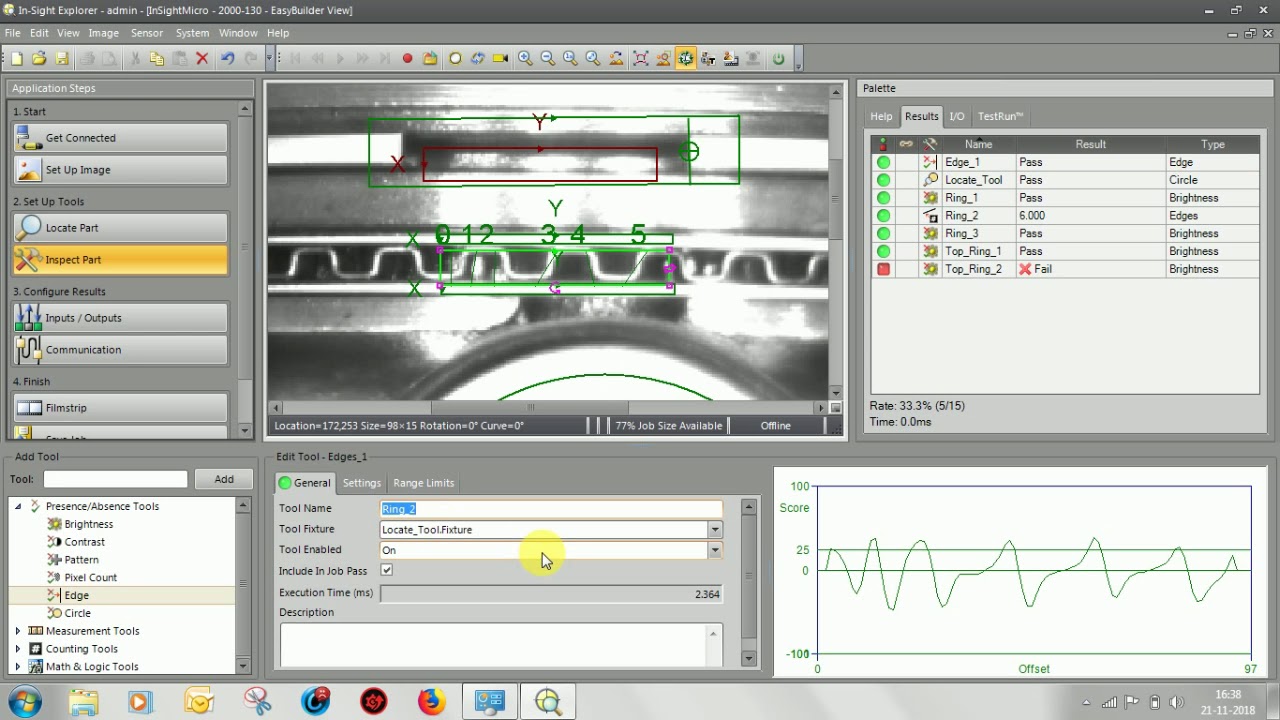Open the Windows Start menu
Screen dimensions: 1280x720
24,701
